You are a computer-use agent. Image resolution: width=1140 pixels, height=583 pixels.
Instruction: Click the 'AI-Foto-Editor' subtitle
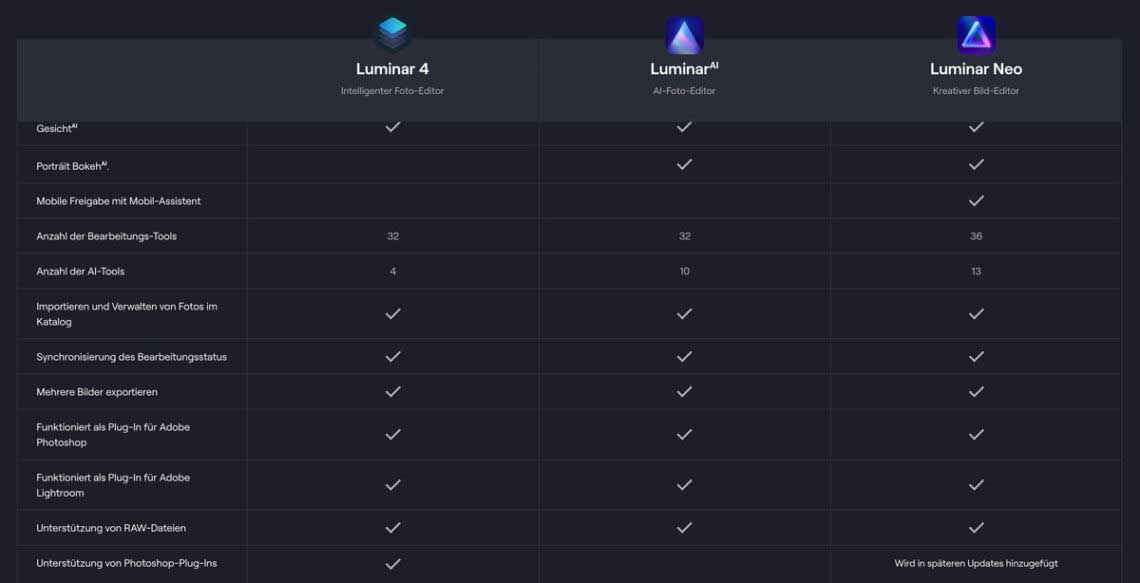pyautogui.click(x=684, y=91)
